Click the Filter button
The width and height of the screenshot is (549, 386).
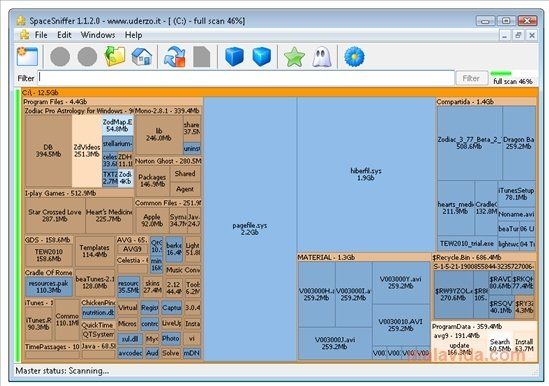[471, 78]
